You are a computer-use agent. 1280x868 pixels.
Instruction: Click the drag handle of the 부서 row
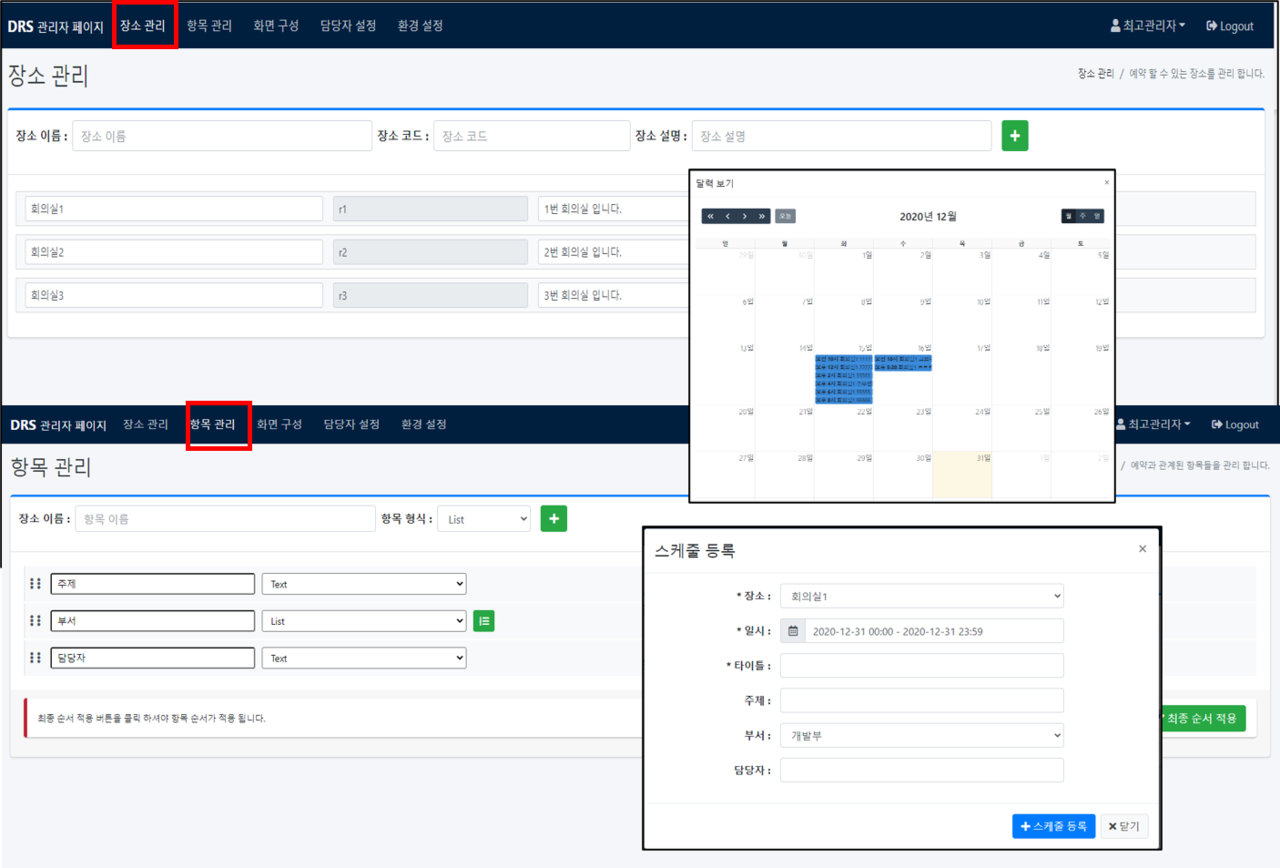point(36,621)
